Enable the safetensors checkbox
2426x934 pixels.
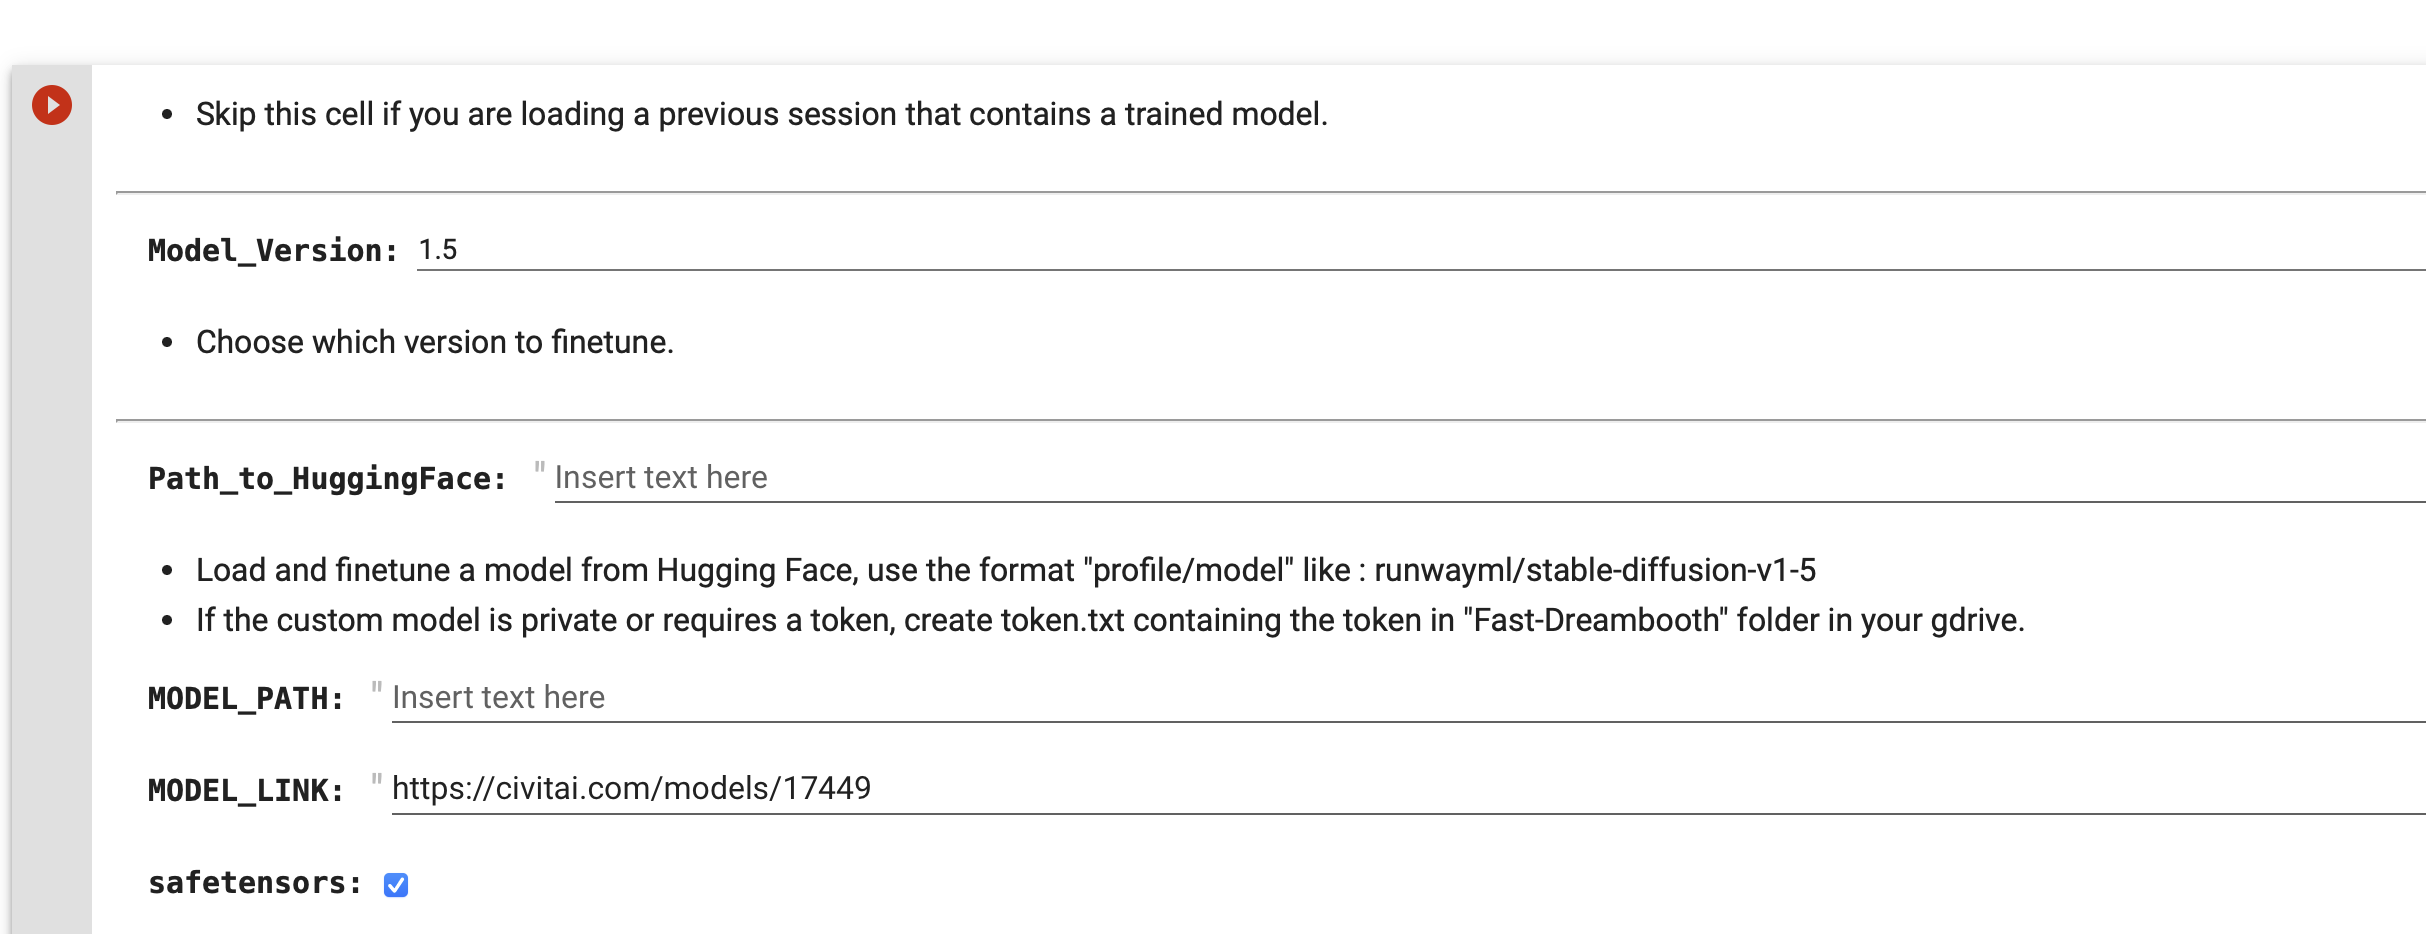(396, 884)
